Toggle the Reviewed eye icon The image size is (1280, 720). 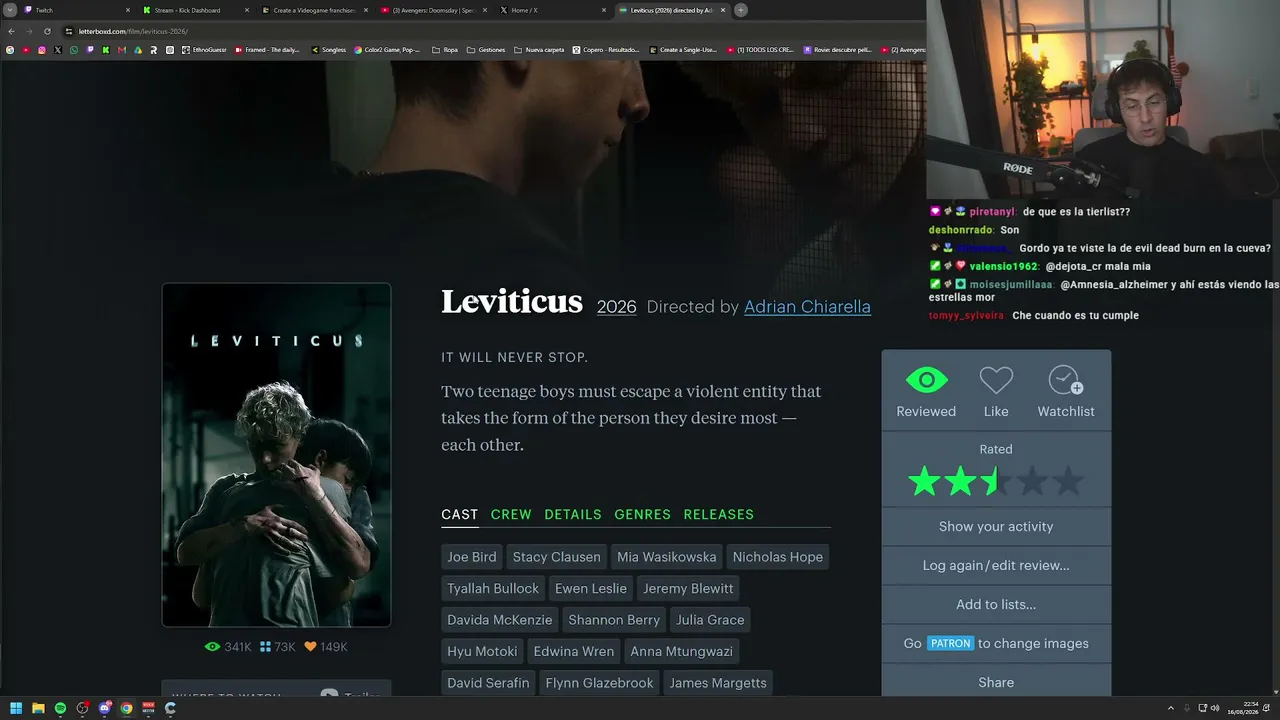click(926, 381)
